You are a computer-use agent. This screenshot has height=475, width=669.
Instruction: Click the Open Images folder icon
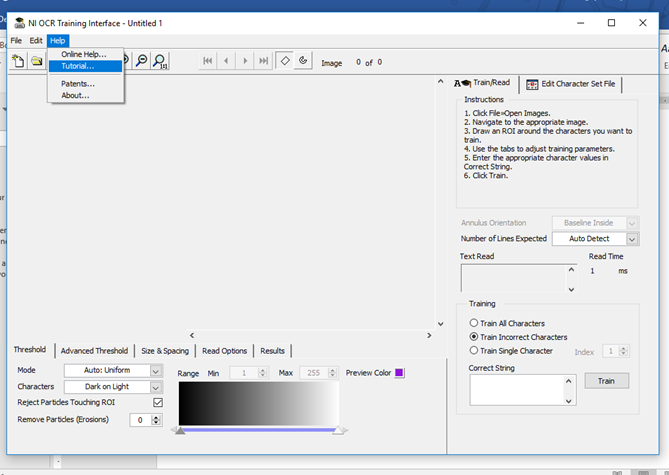37,61
